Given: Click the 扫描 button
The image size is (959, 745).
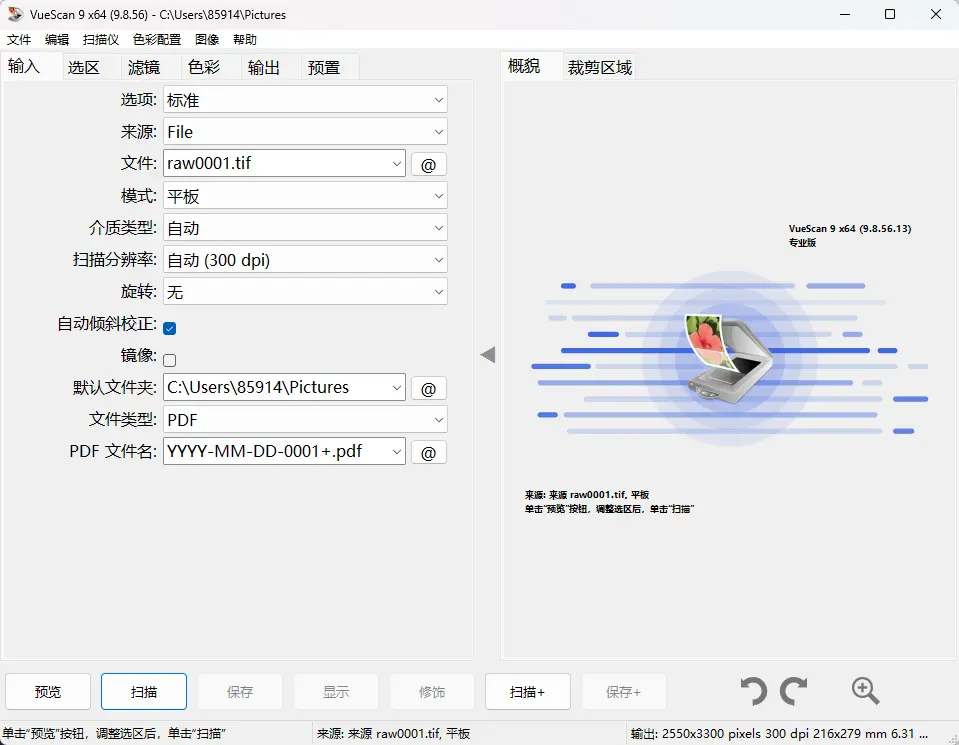Looking at the screenshot, I should pos(144,692).
